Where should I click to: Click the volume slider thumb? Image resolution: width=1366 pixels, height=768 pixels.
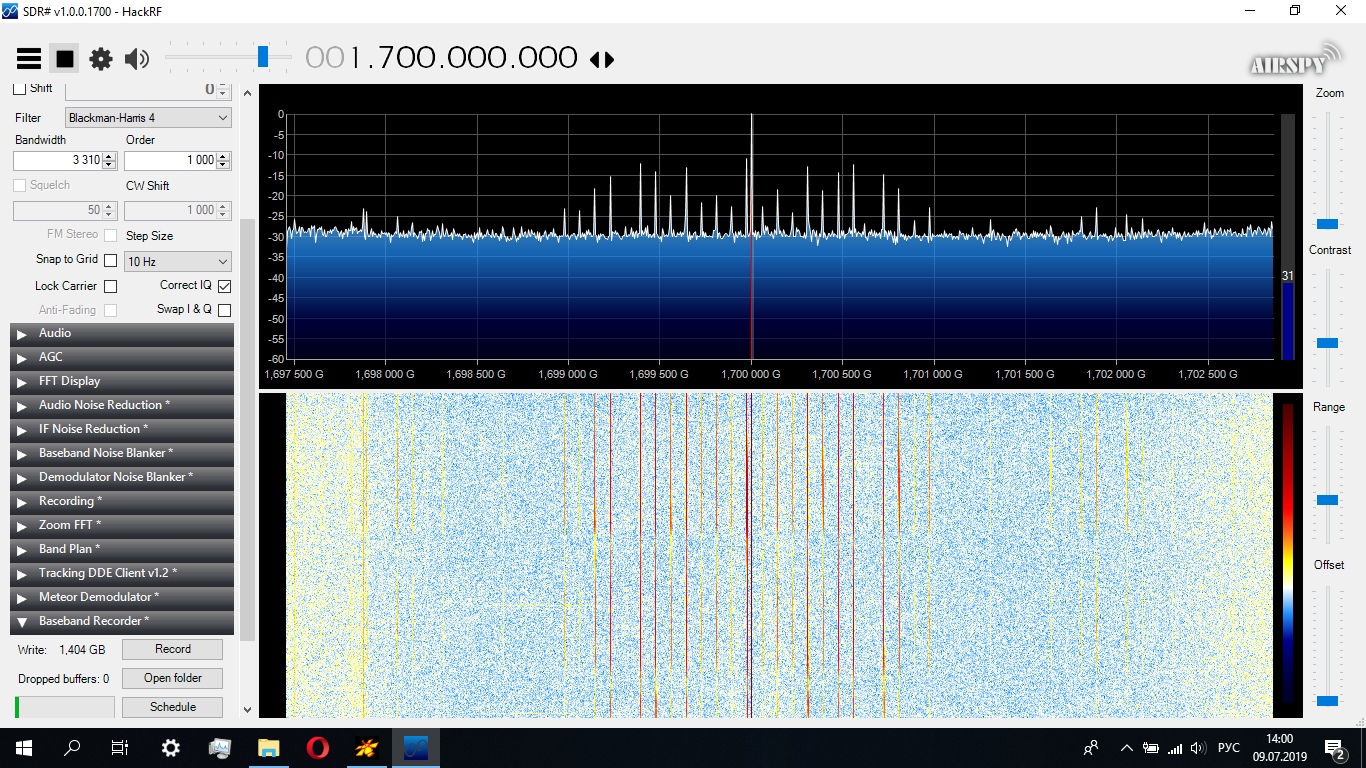[263, 56]
